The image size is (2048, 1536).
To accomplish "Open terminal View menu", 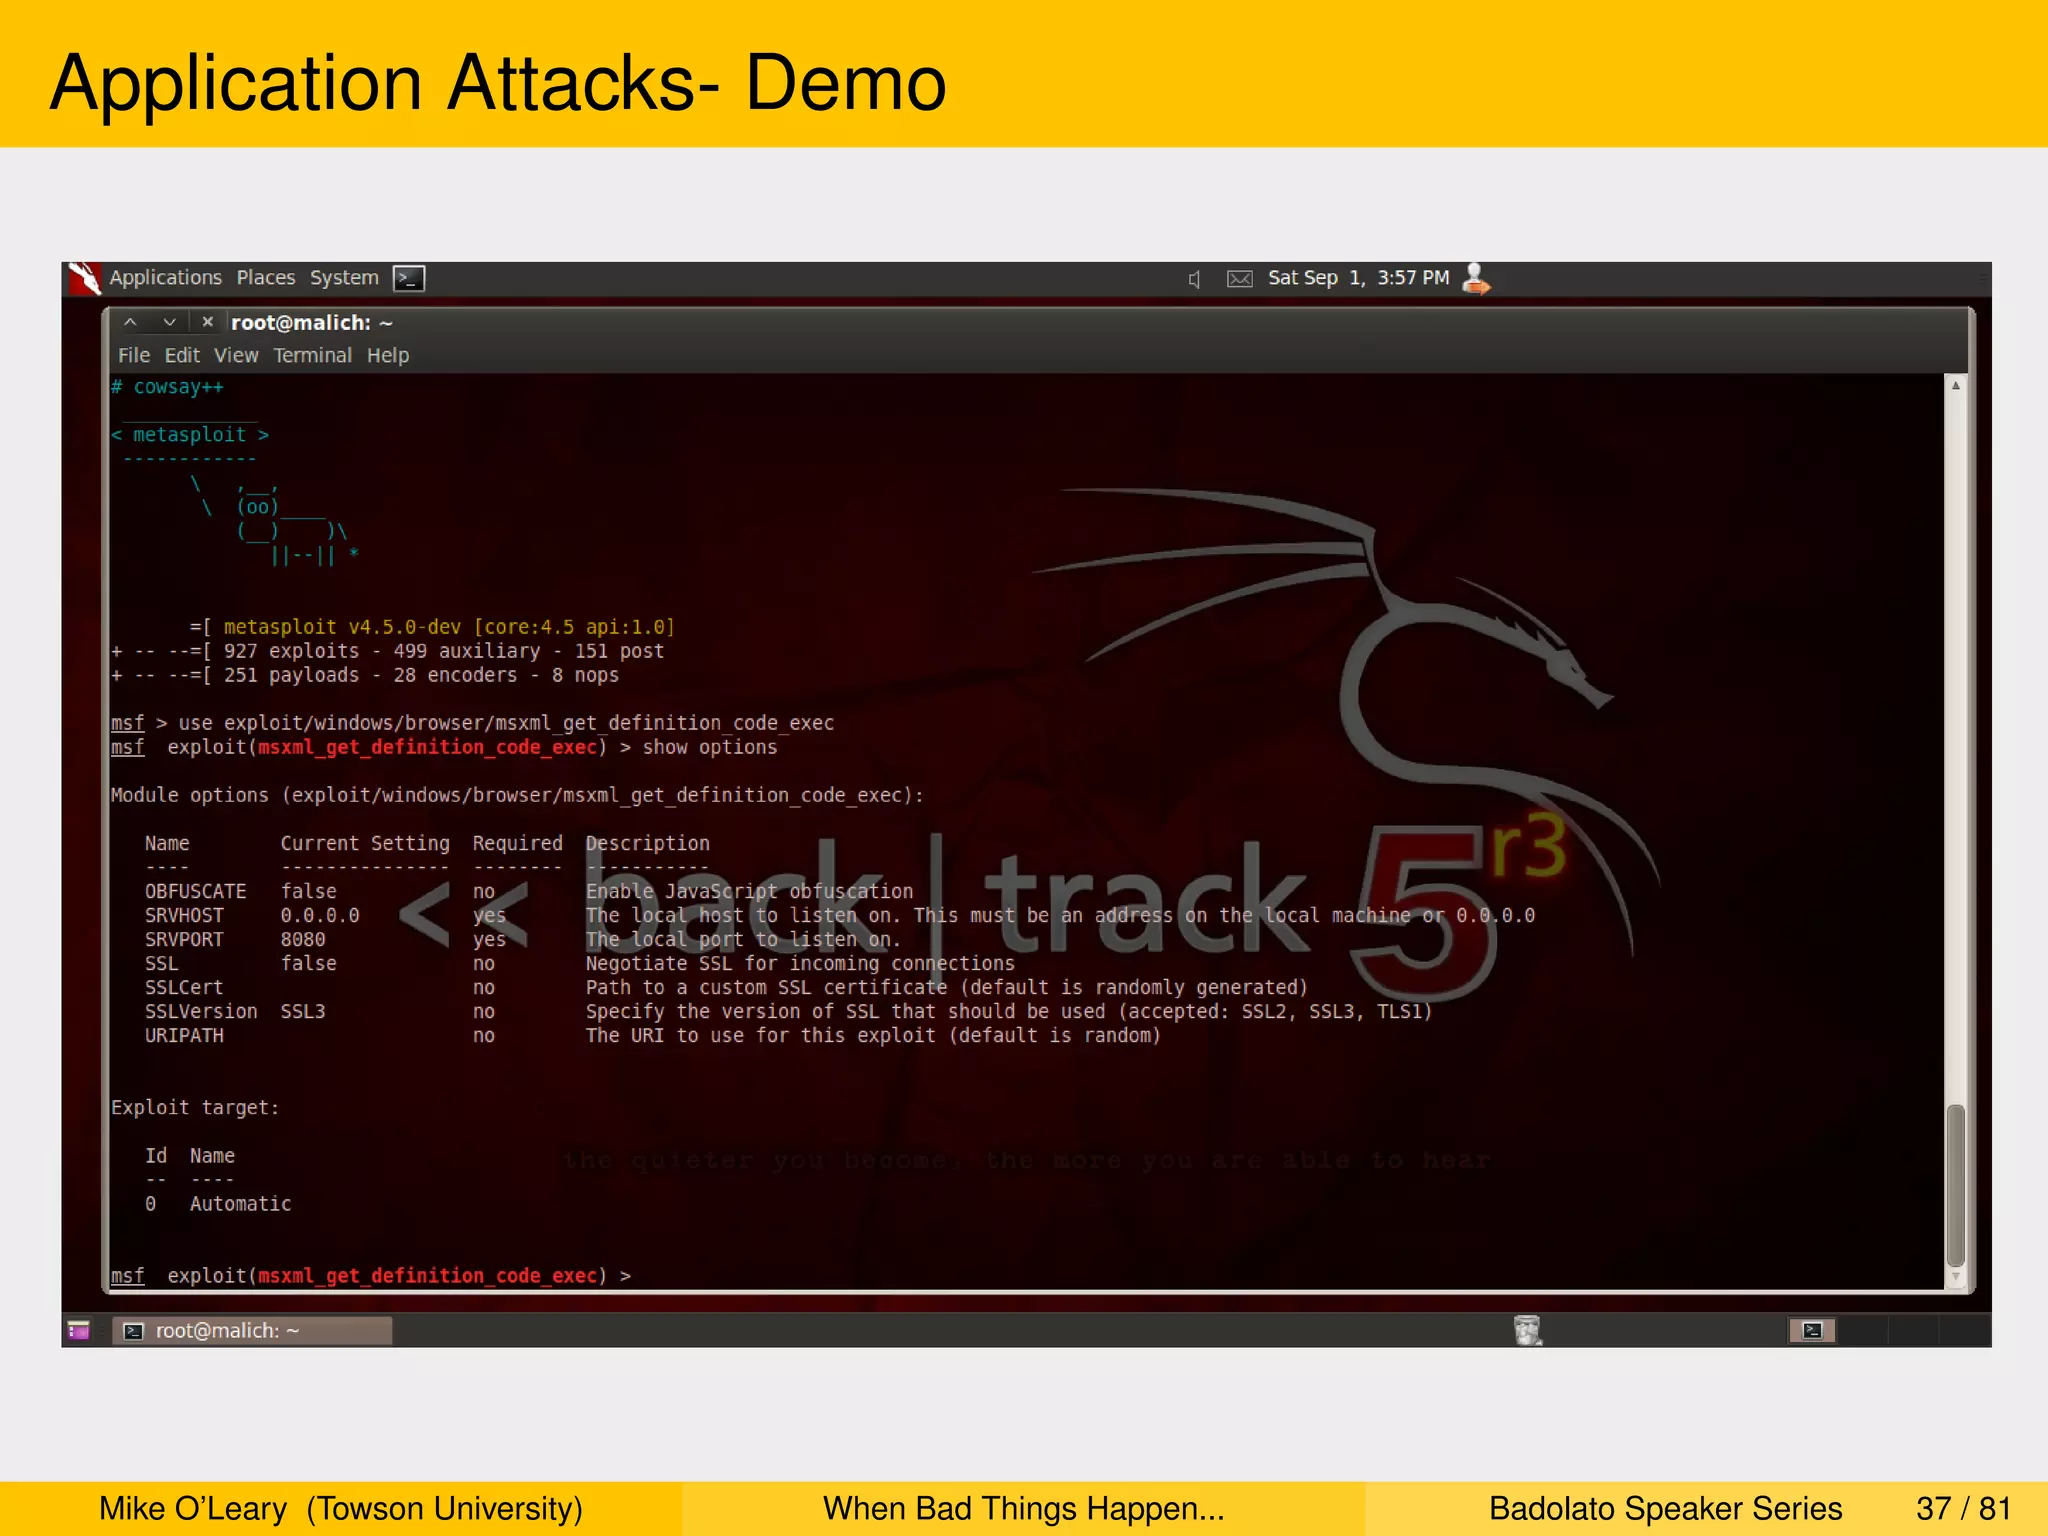I will [236, 356].
